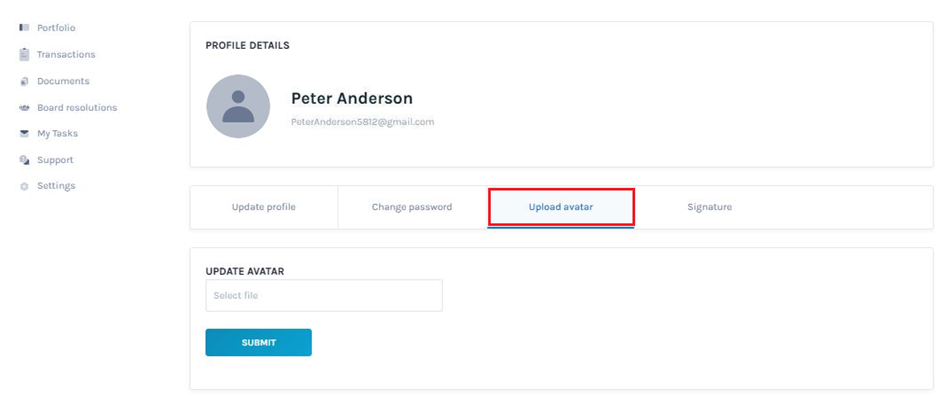Screen dimensions: 939x397
Task: Open the Transactions menu label
Action: pos(66,54)
